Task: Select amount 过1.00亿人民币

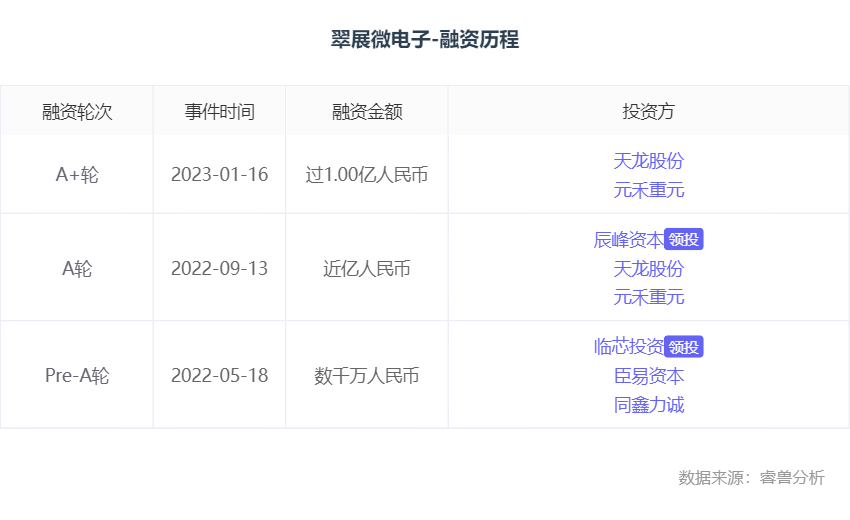Action: point(366,175)
